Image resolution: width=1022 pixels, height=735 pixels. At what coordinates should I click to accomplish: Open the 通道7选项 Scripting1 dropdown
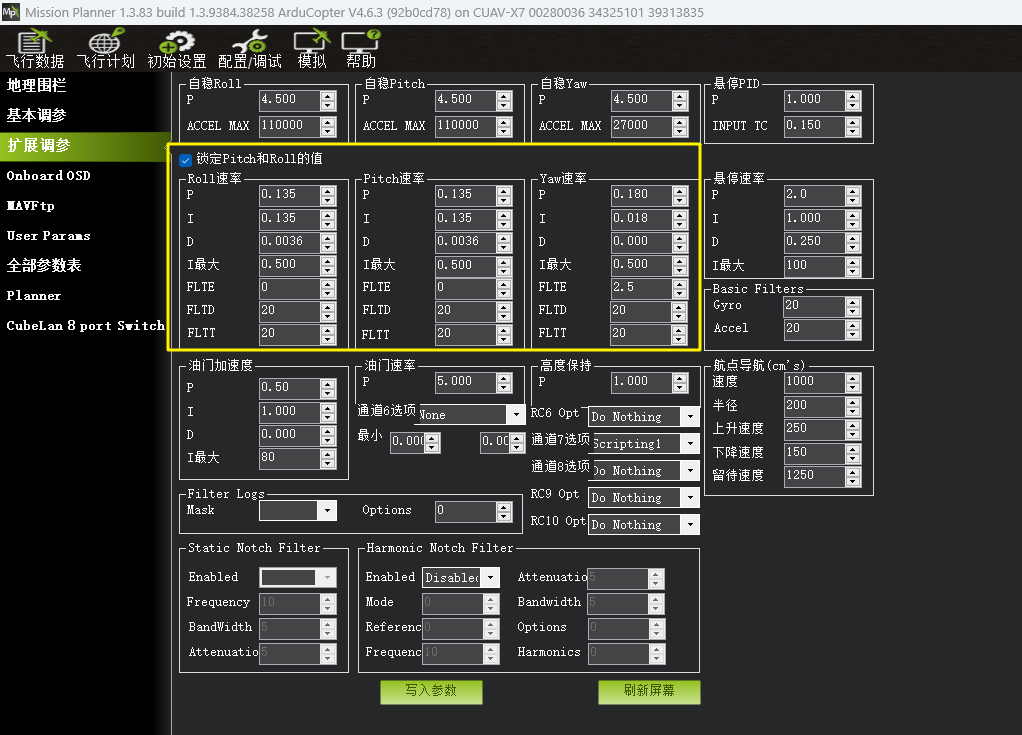coord(690,444)
